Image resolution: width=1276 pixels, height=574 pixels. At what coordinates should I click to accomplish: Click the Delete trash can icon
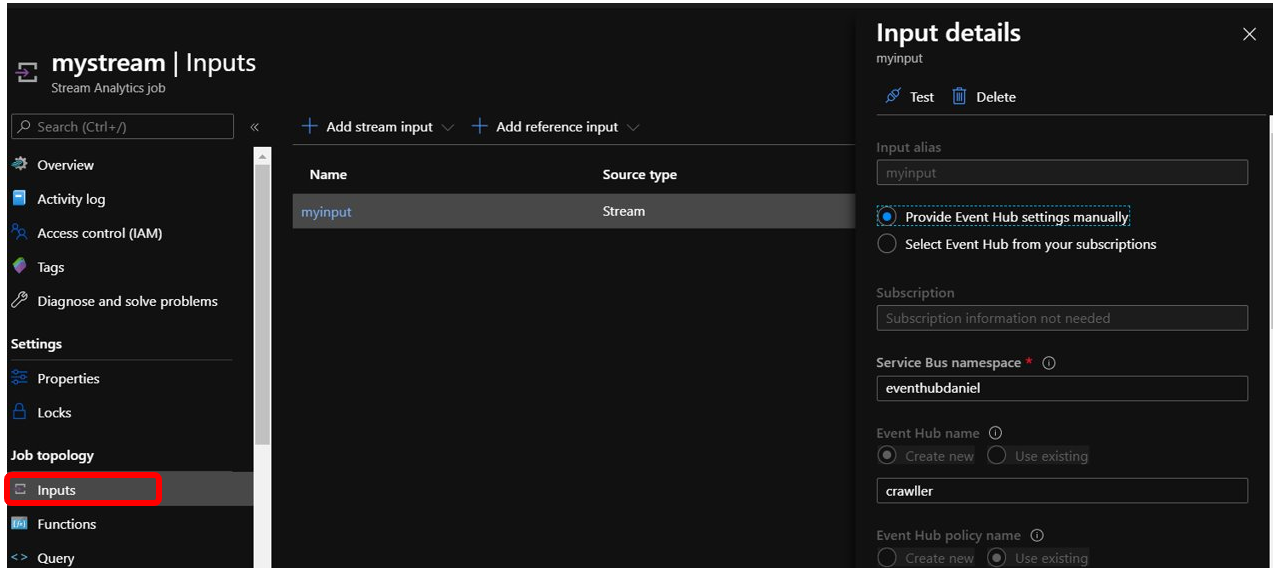coord(959,97)
